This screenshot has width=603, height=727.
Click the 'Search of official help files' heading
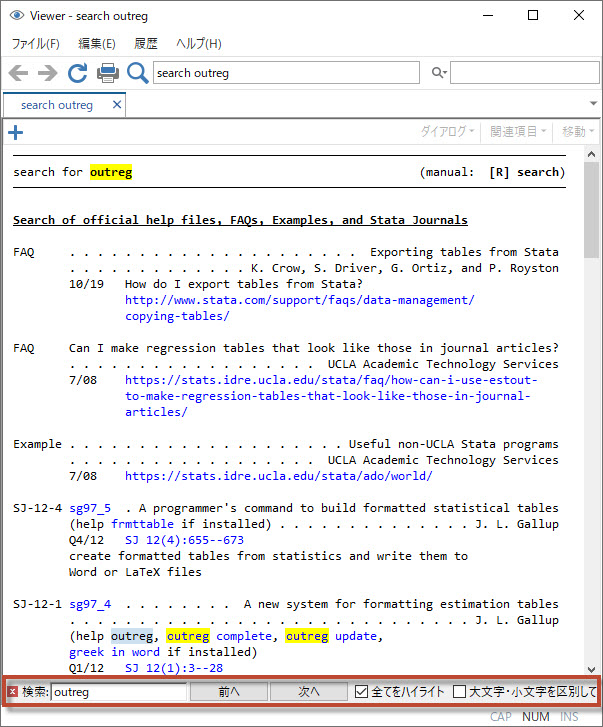[x=240, y=220]
